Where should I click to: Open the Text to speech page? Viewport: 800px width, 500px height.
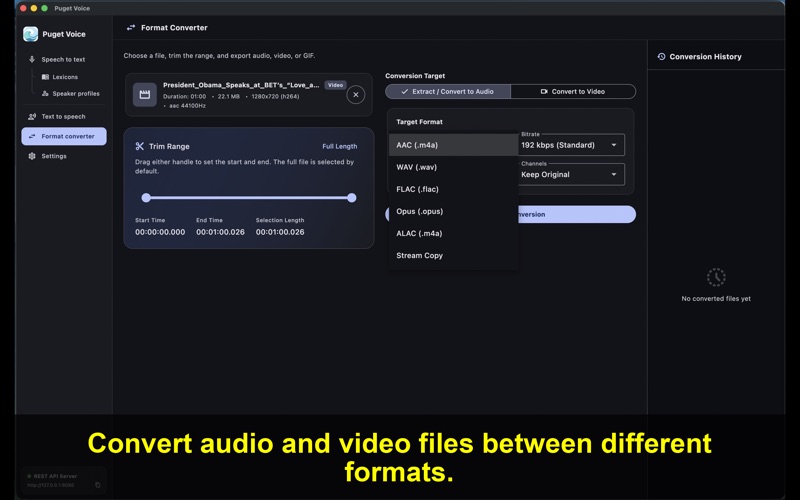point(64,116)
